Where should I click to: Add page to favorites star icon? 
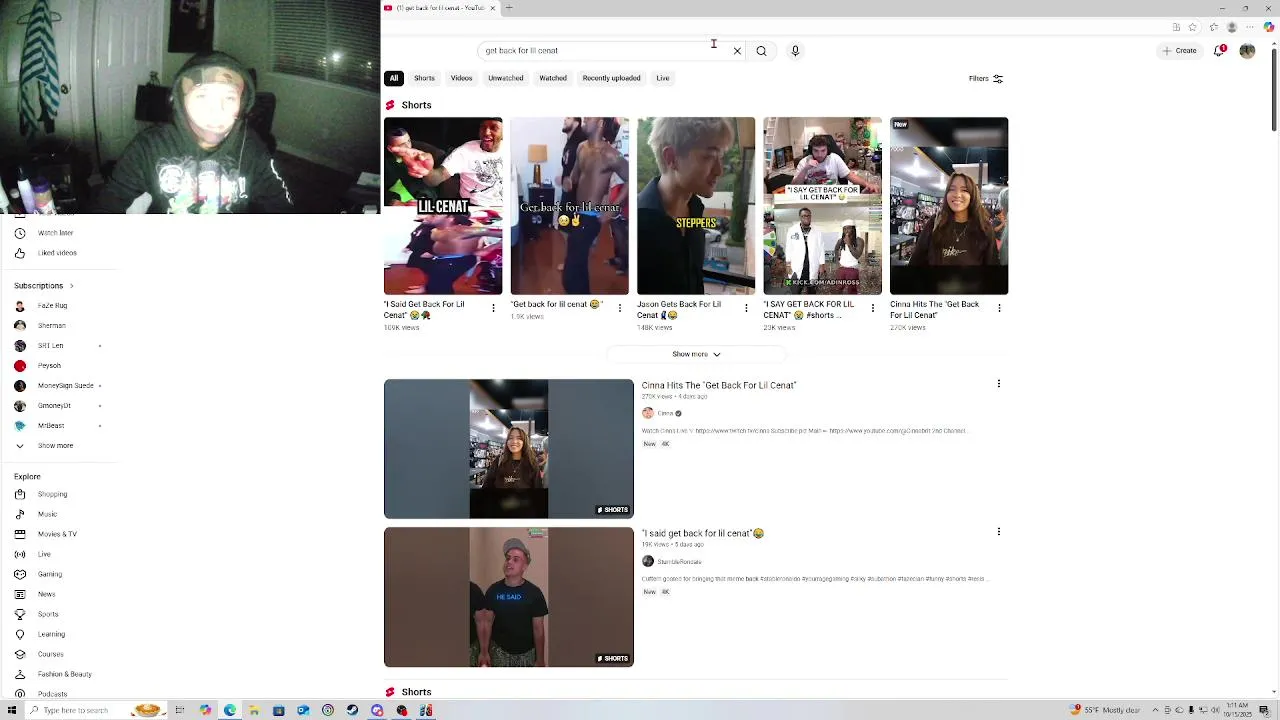(x=1192, y=27)
